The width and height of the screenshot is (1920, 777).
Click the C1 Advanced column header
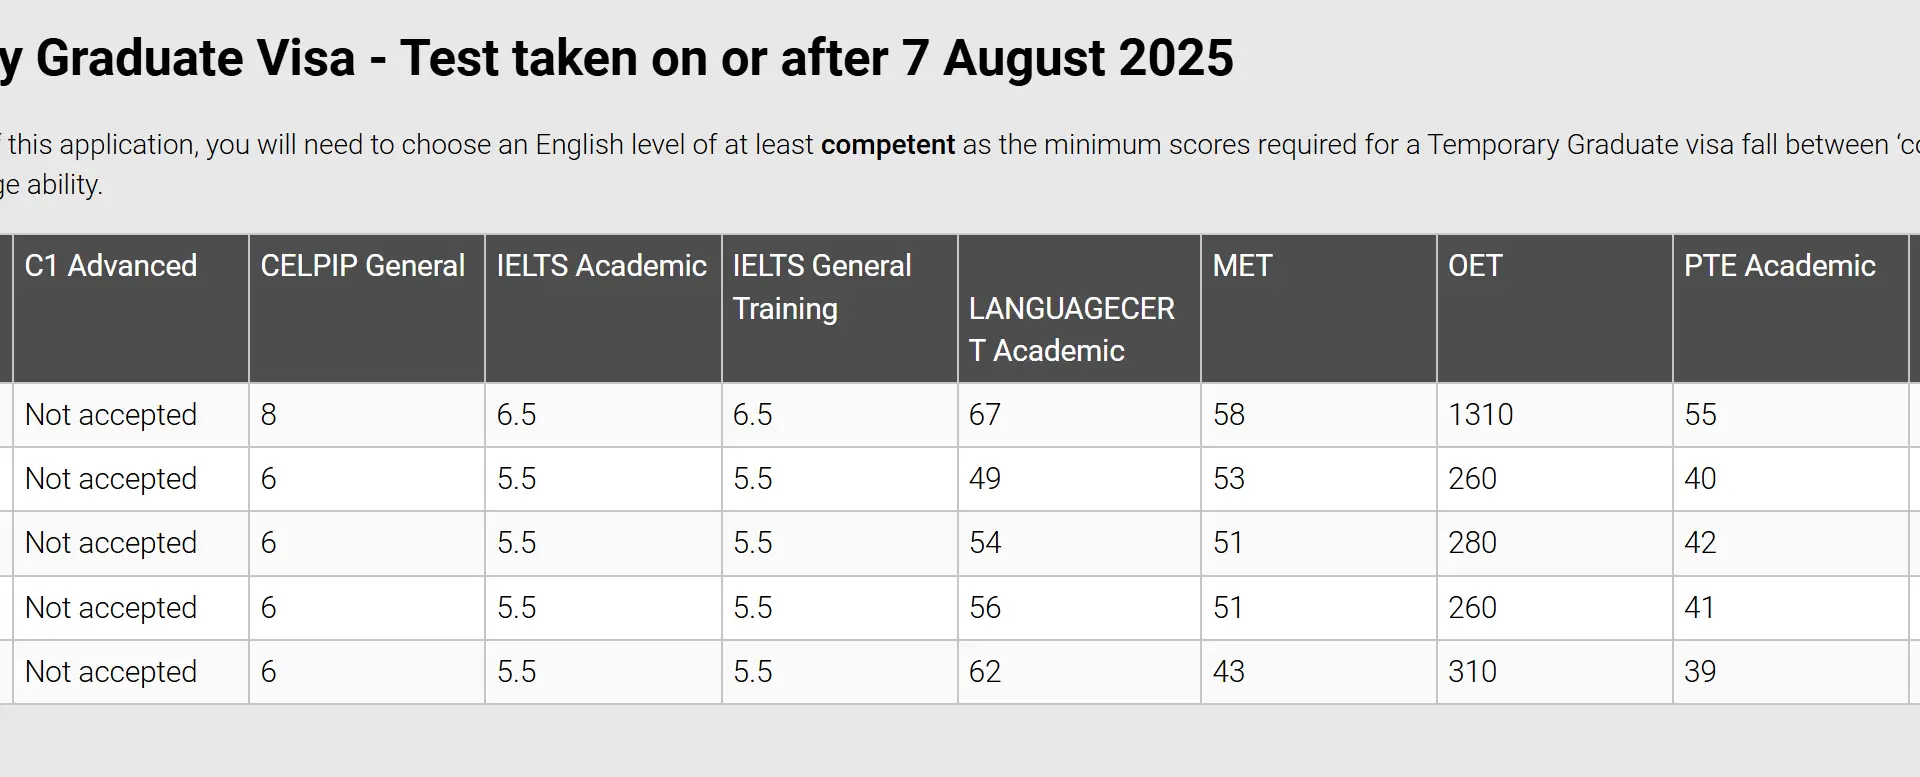click(111, 266)
